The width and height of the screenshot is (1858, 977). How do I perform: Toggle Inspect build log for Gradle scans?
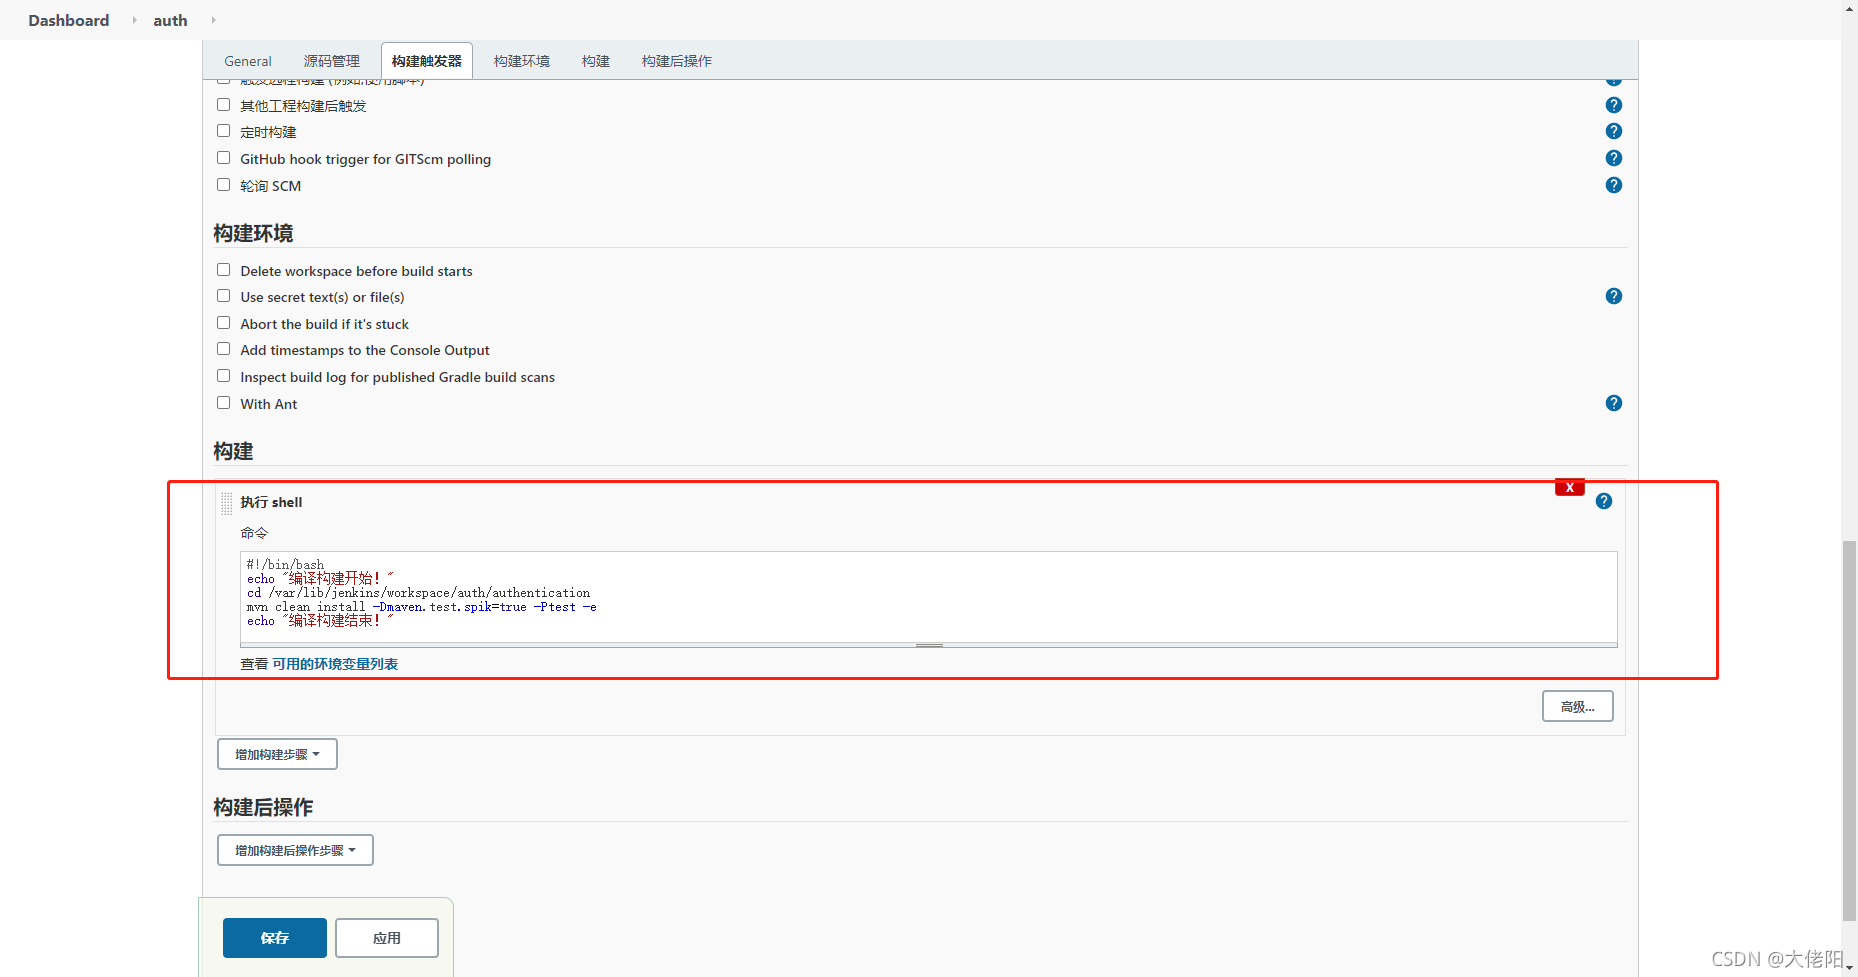(224, 376)
